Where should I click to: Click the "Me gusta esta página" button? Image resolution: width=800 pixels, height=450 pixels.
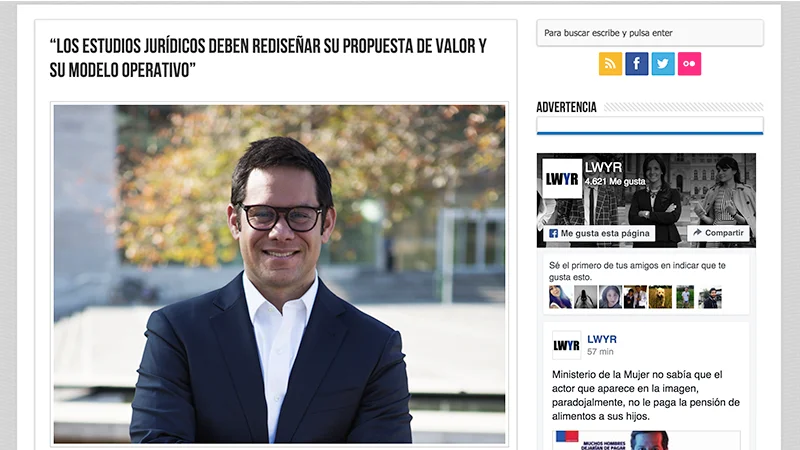[599, 233]
